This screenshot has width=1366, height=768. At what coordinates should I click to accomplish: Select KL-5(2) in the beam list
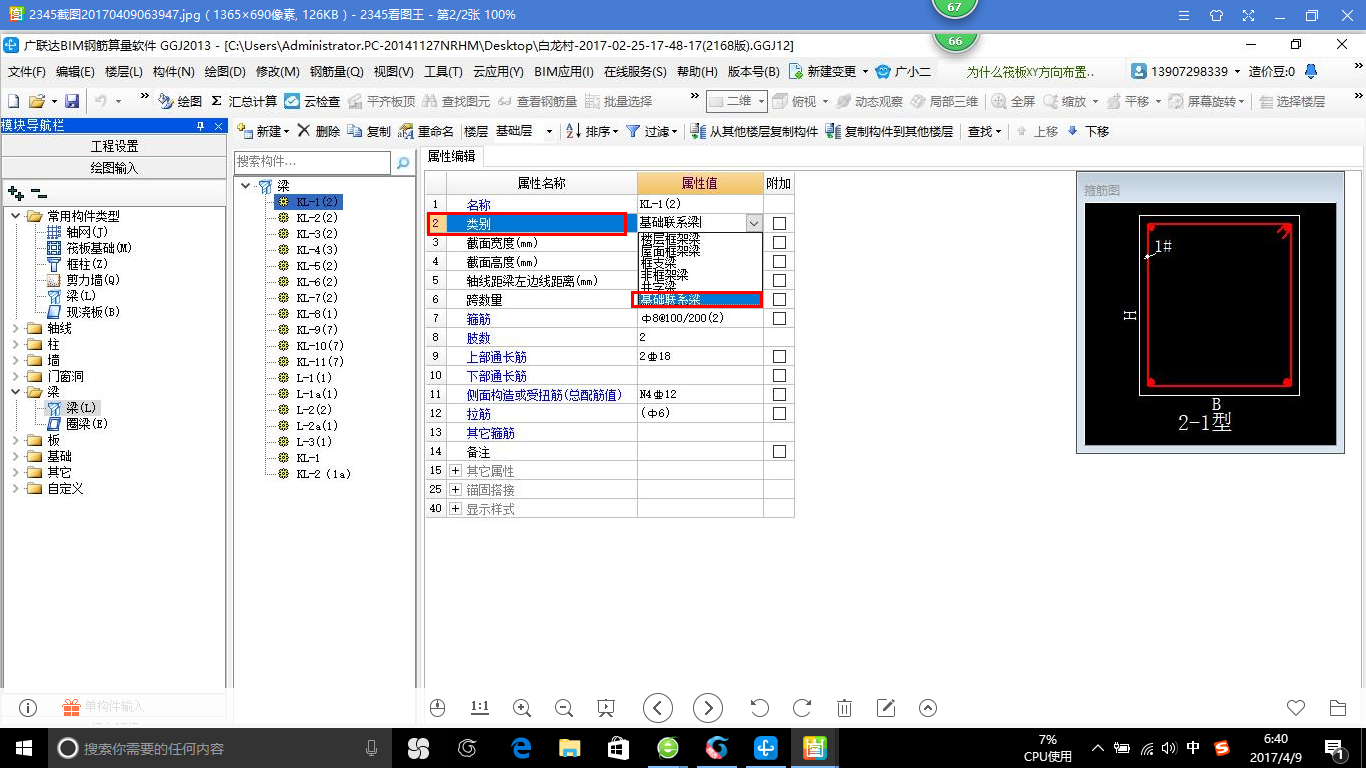316,265
